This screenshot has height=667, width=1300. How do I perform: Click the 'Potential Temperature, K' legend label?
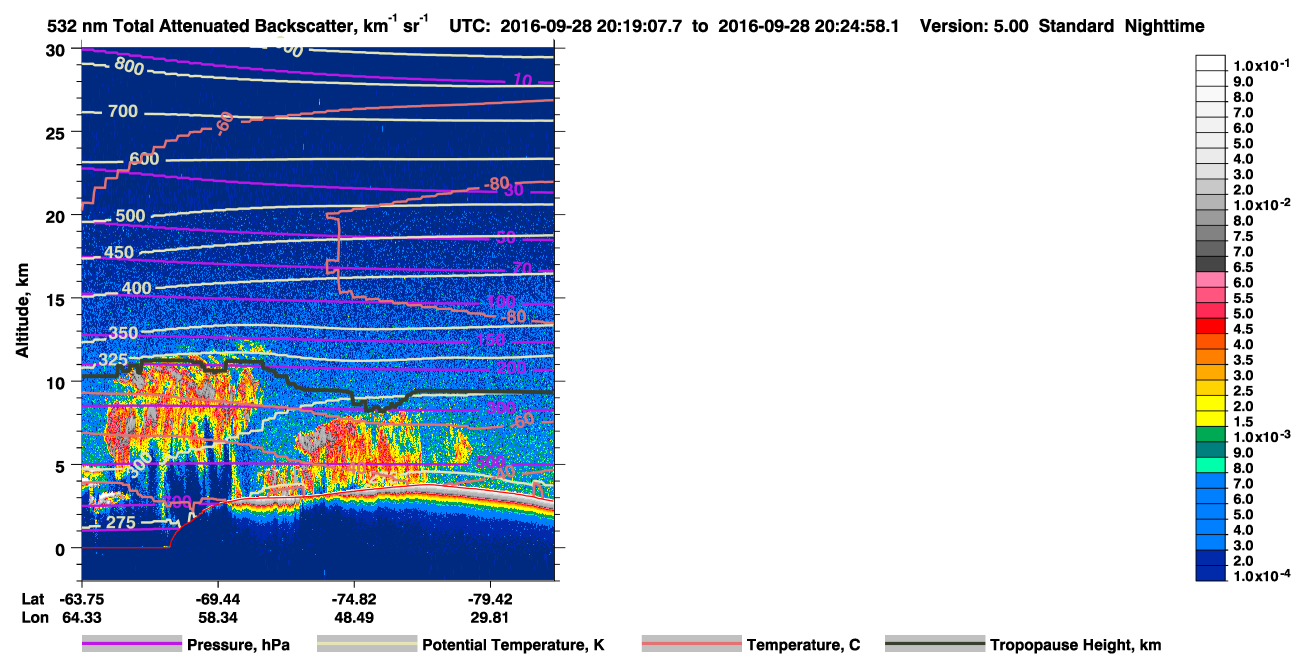coord(513,645)
